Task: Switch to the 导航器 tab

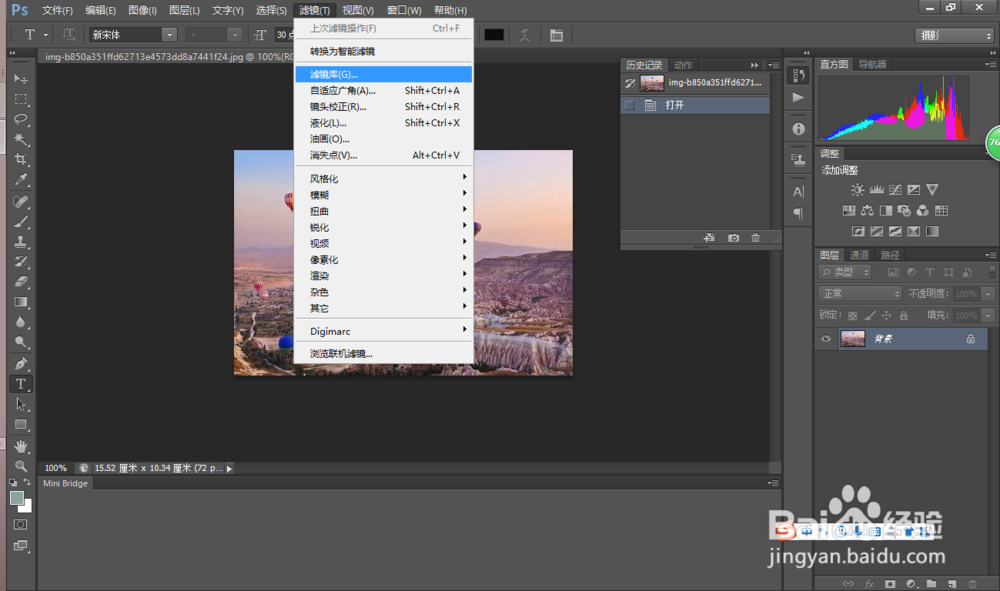Action: point(872,64)
